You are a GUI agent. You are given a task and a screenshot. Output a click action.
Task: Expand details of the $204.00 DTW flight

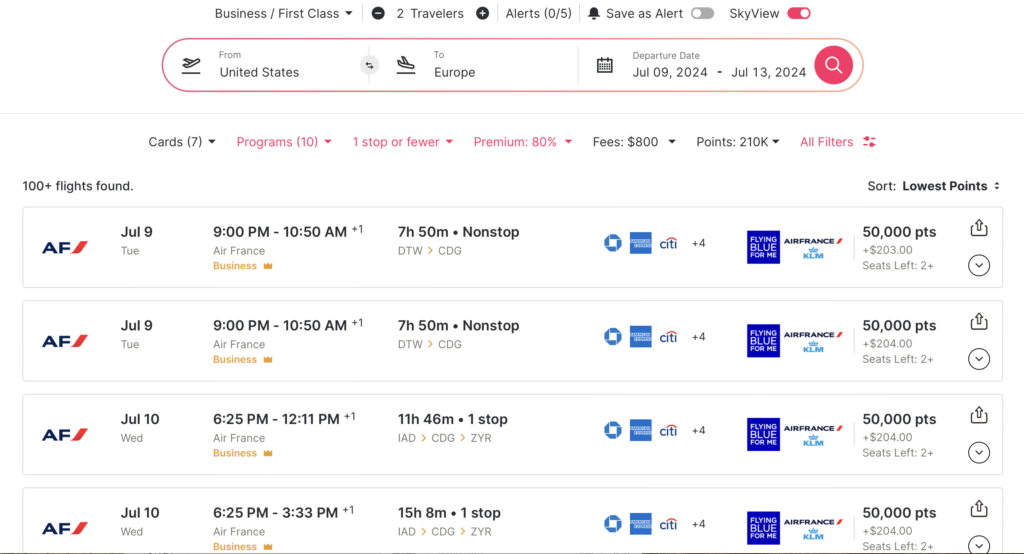(978, 359)
